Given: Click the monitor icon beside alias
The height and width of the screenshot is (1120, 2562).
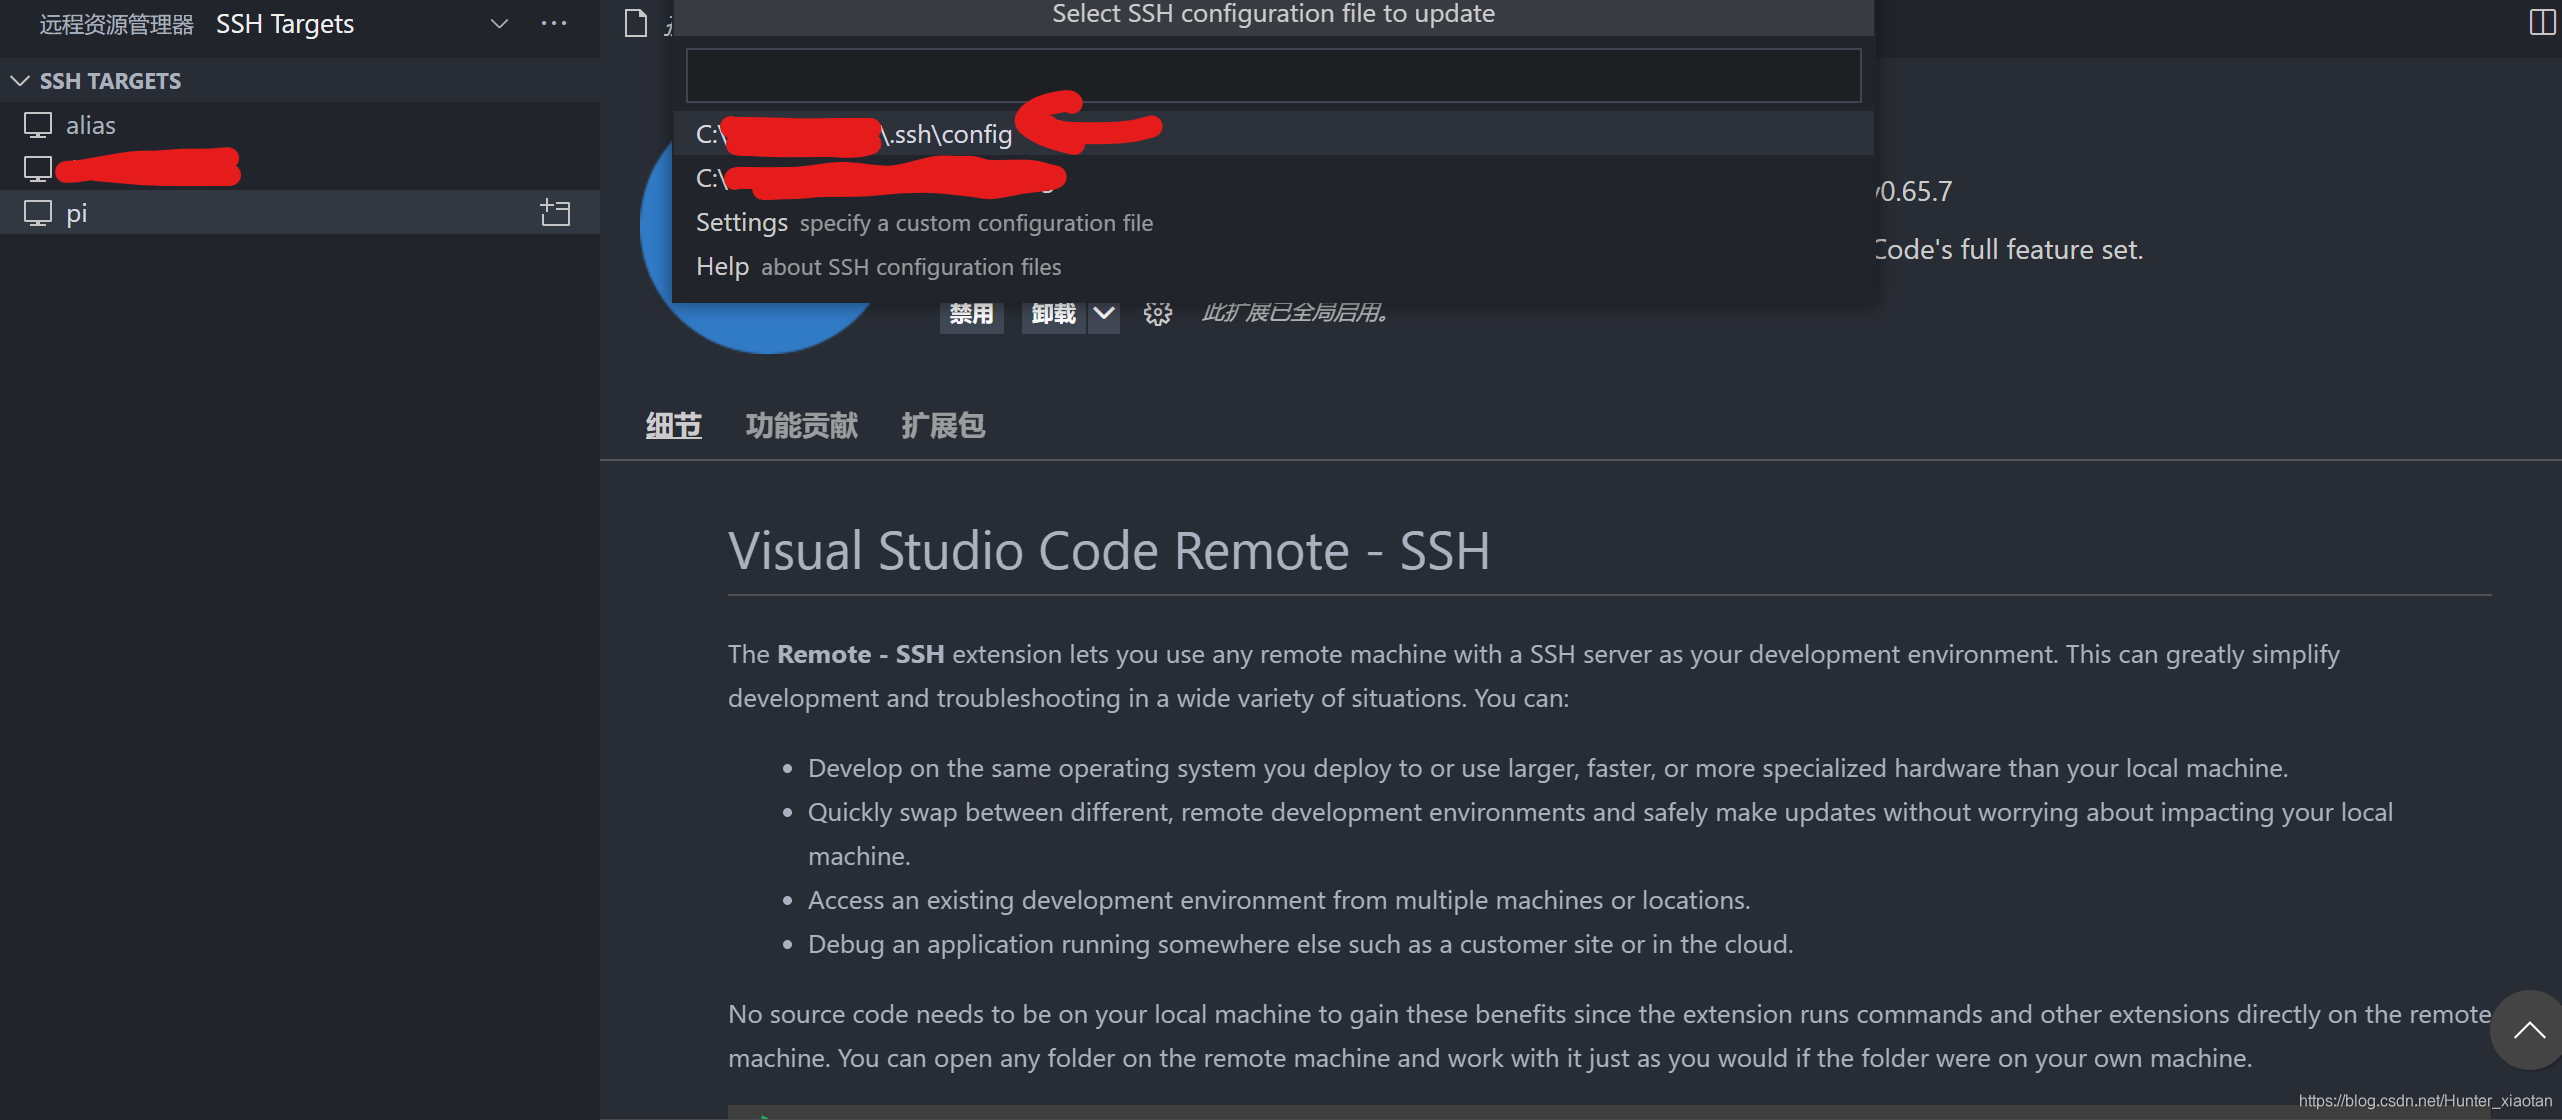Looking at the screenshot, I should coord(38,125).
